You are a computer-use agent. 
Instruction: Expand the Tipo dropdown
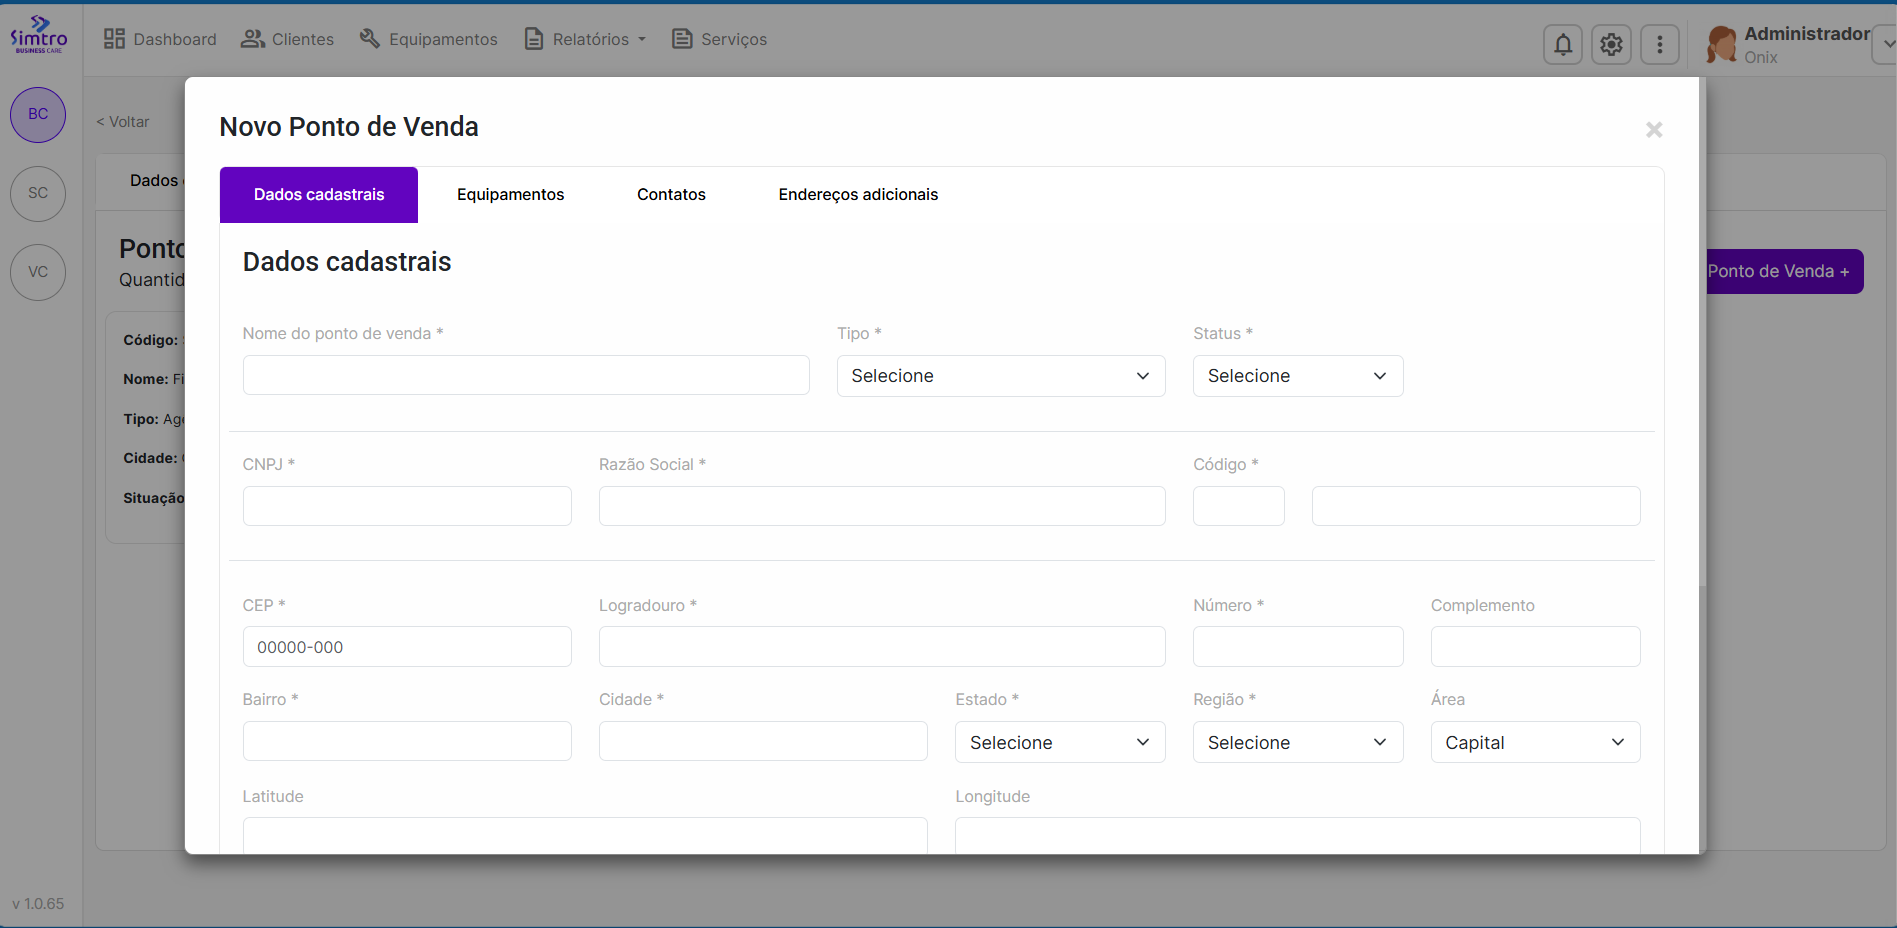1000,376
